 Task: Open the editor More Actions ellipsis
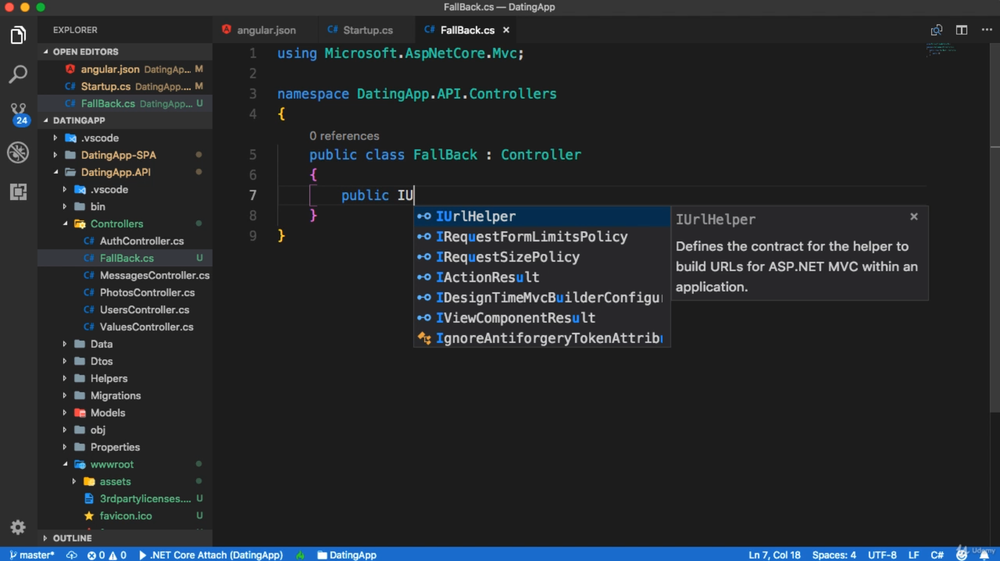[987, 30]
